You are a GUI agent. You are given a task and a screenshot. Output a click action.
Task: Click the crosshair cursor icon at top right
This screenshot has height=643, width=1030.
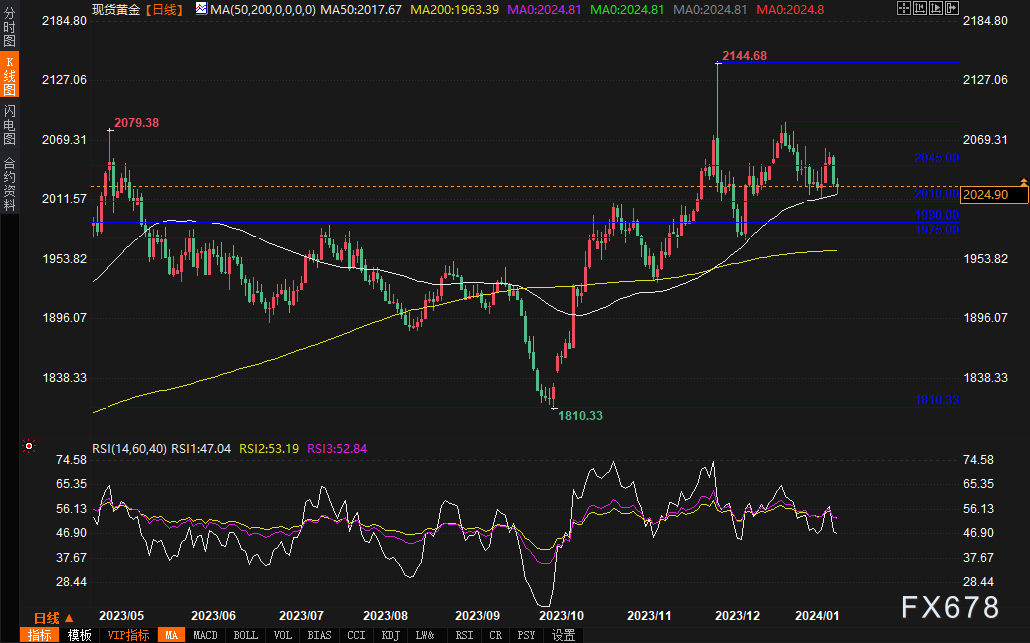[904, 8]
